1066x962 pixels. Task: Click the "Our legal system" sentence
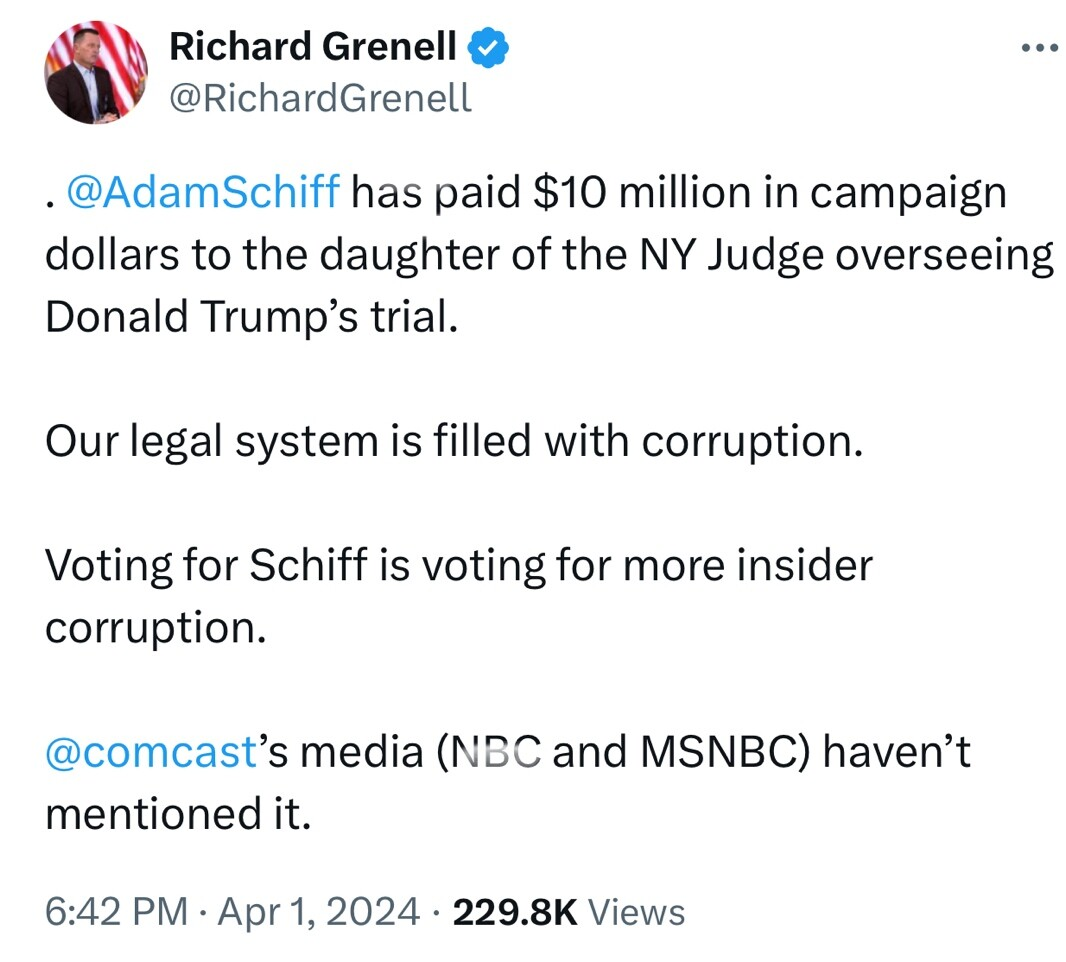[453, 441]
